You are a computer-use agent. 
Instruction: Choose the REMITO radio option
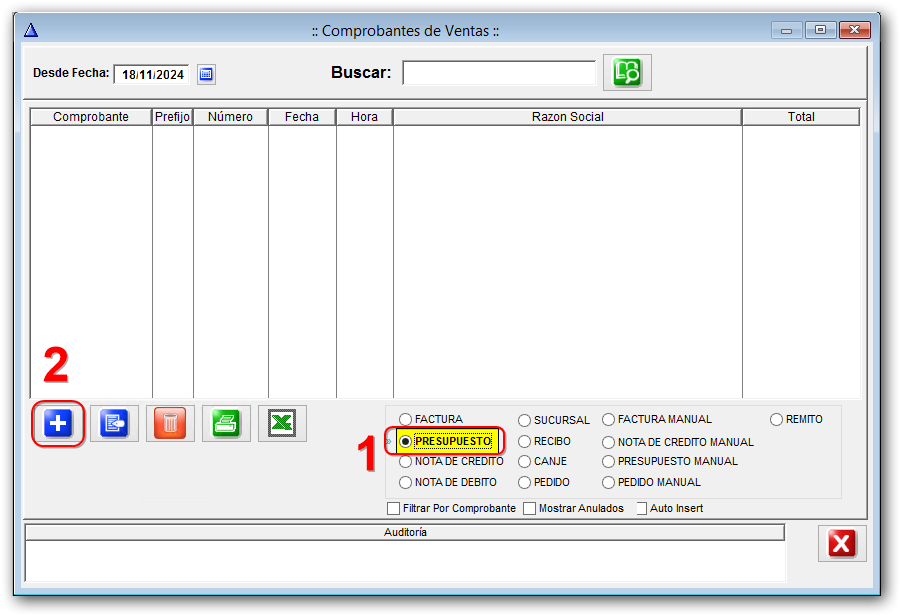pyautogui.click(x=777, y=420)
